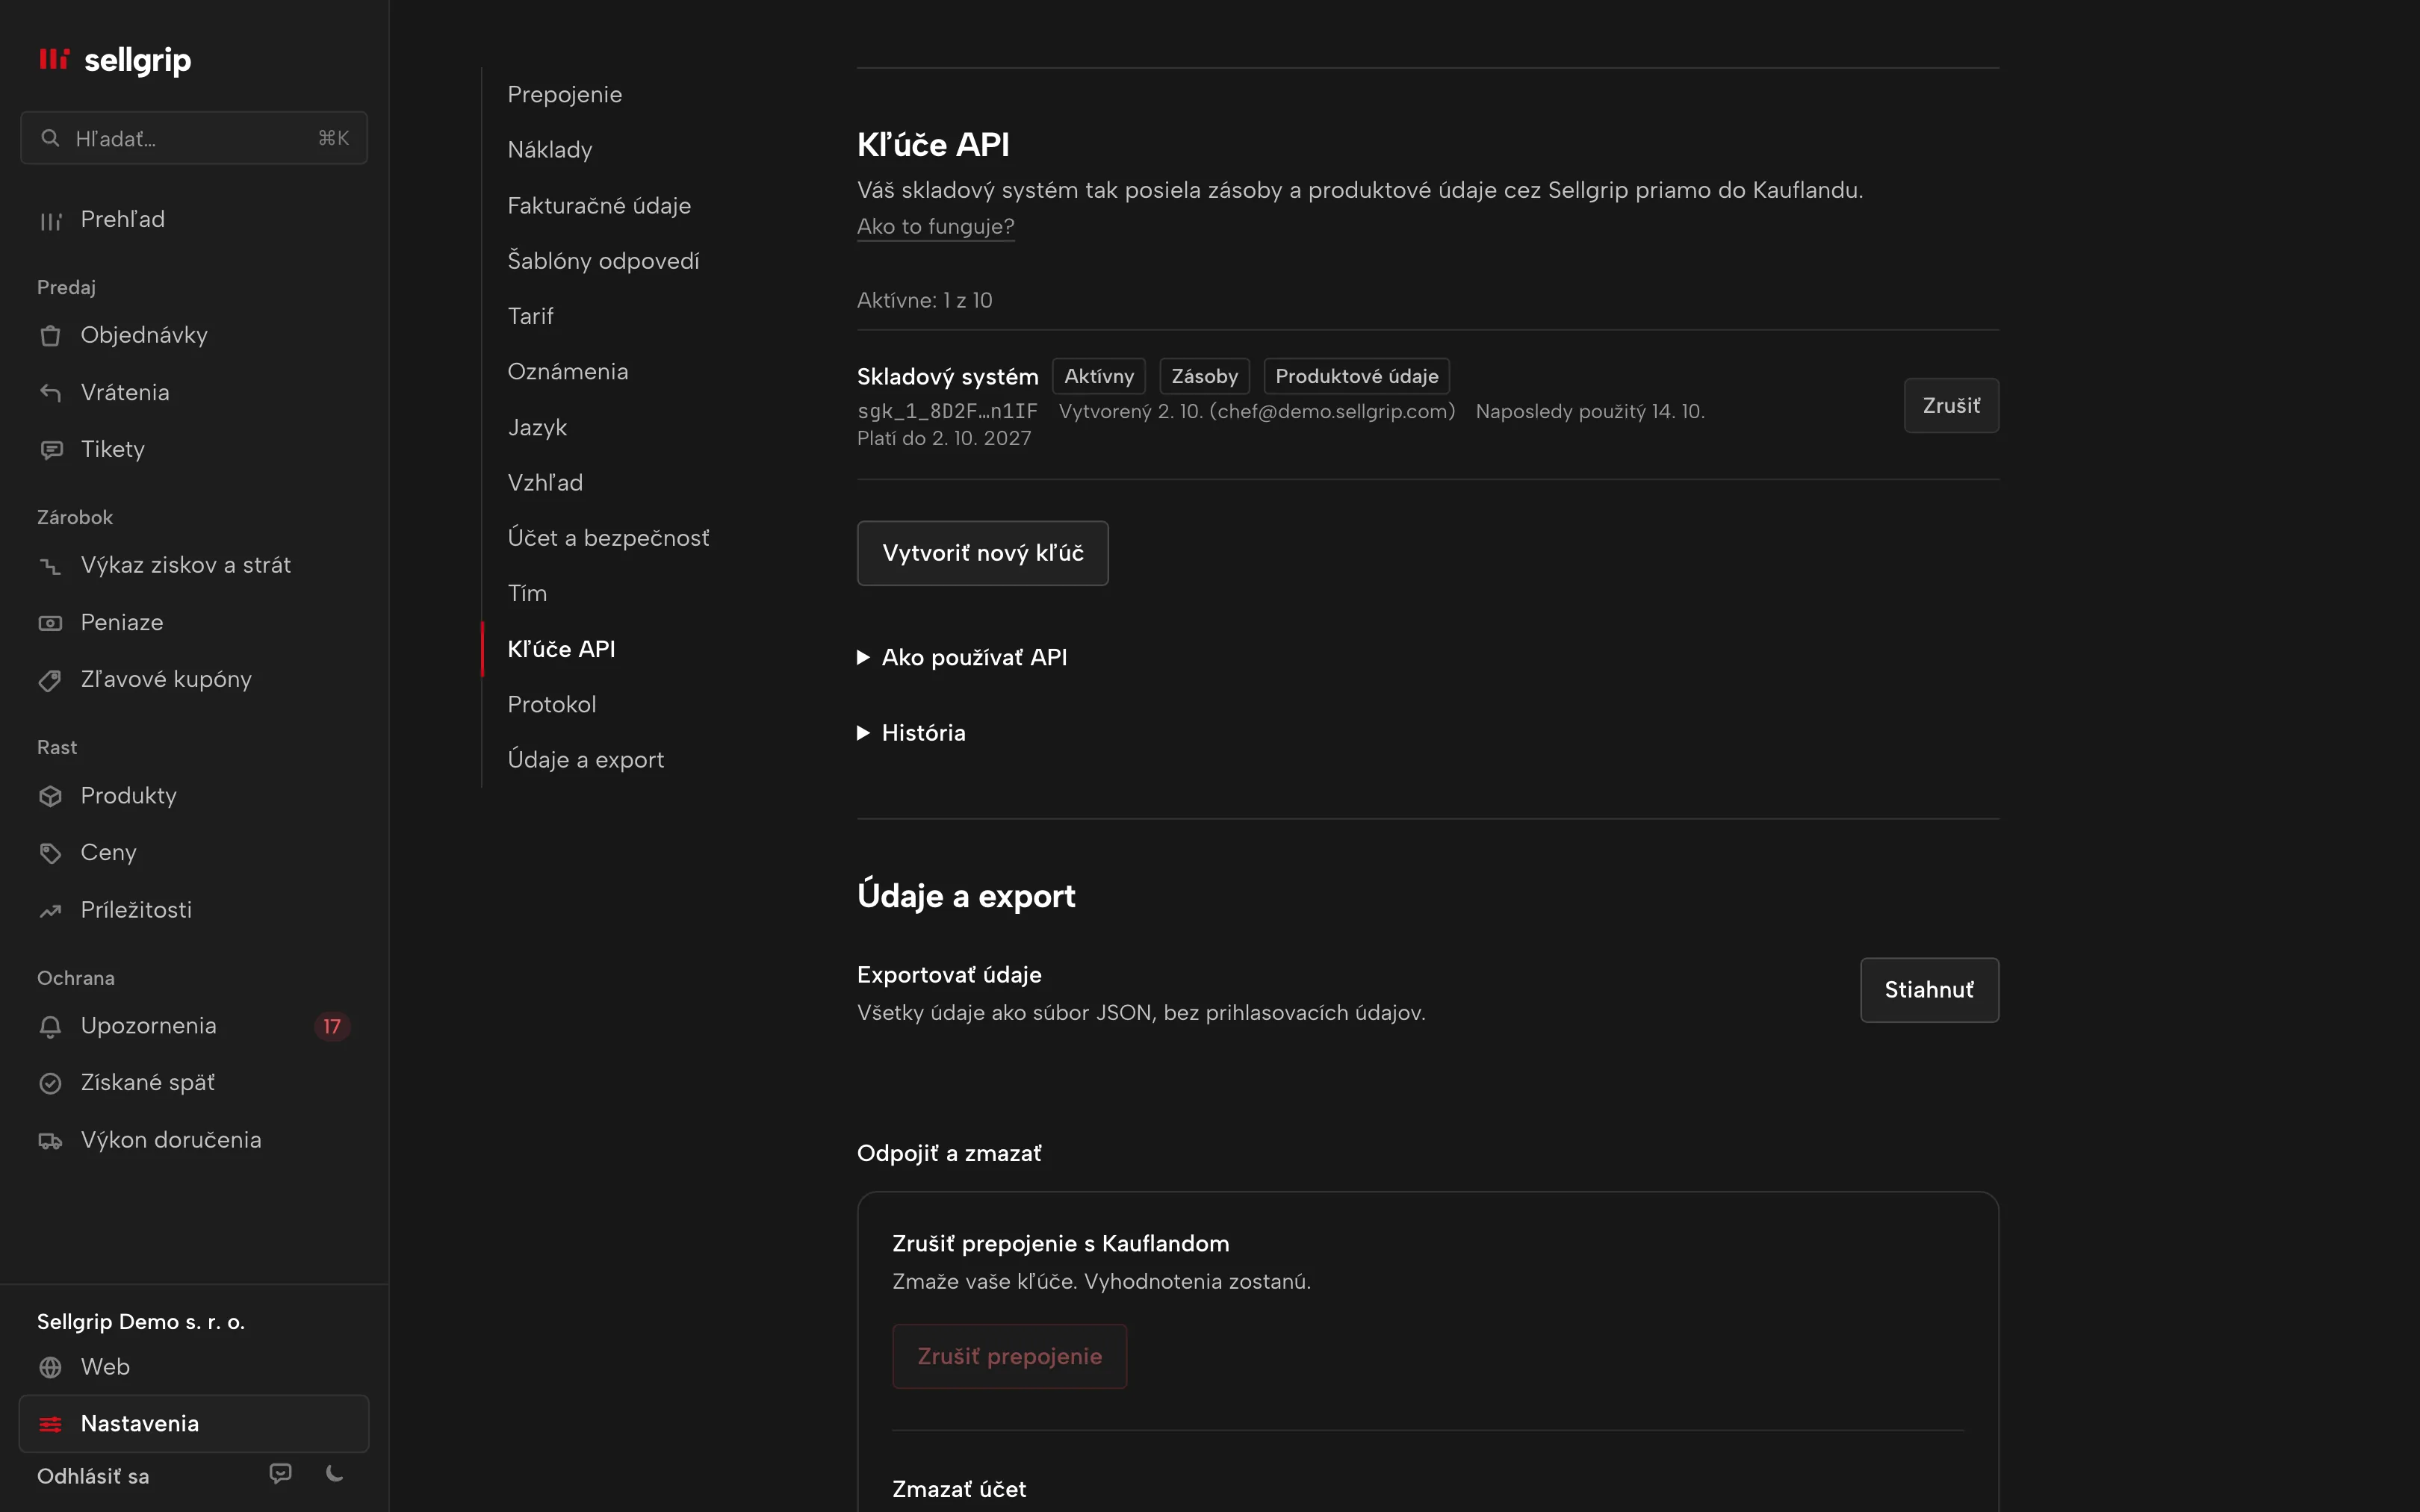Viewport: 2420px width, 1512px height.
Task: Click the Výkon doručenia truck icon
Action: tap(50, 1140)
